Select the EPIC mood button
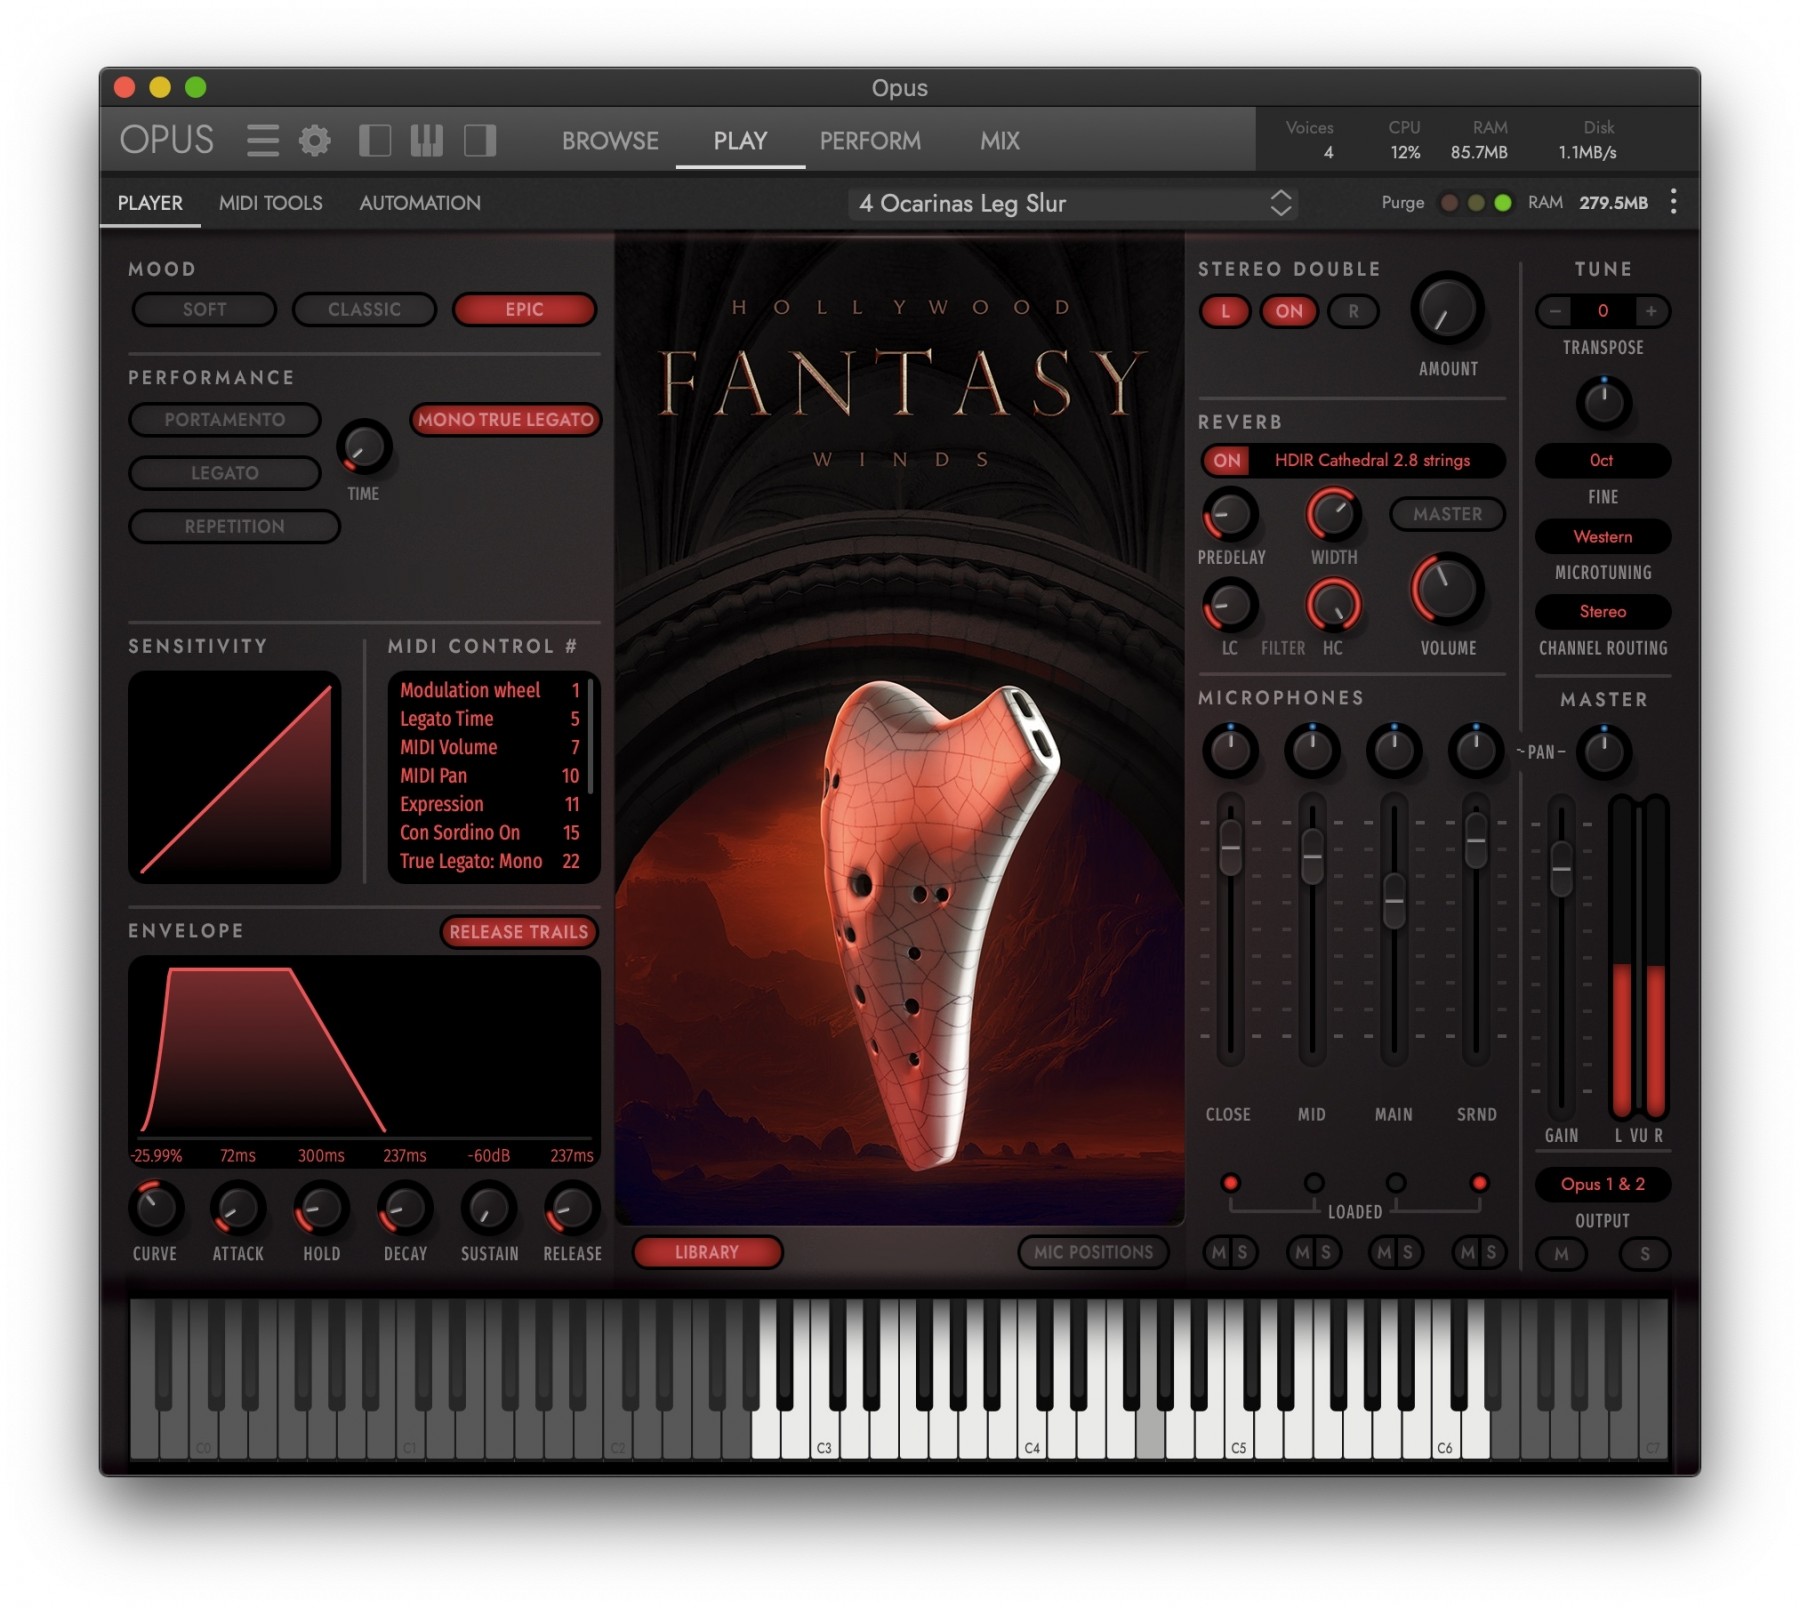Image resolution: width=1800 pixels, height=1608 pixels. (x=524, y=310)
